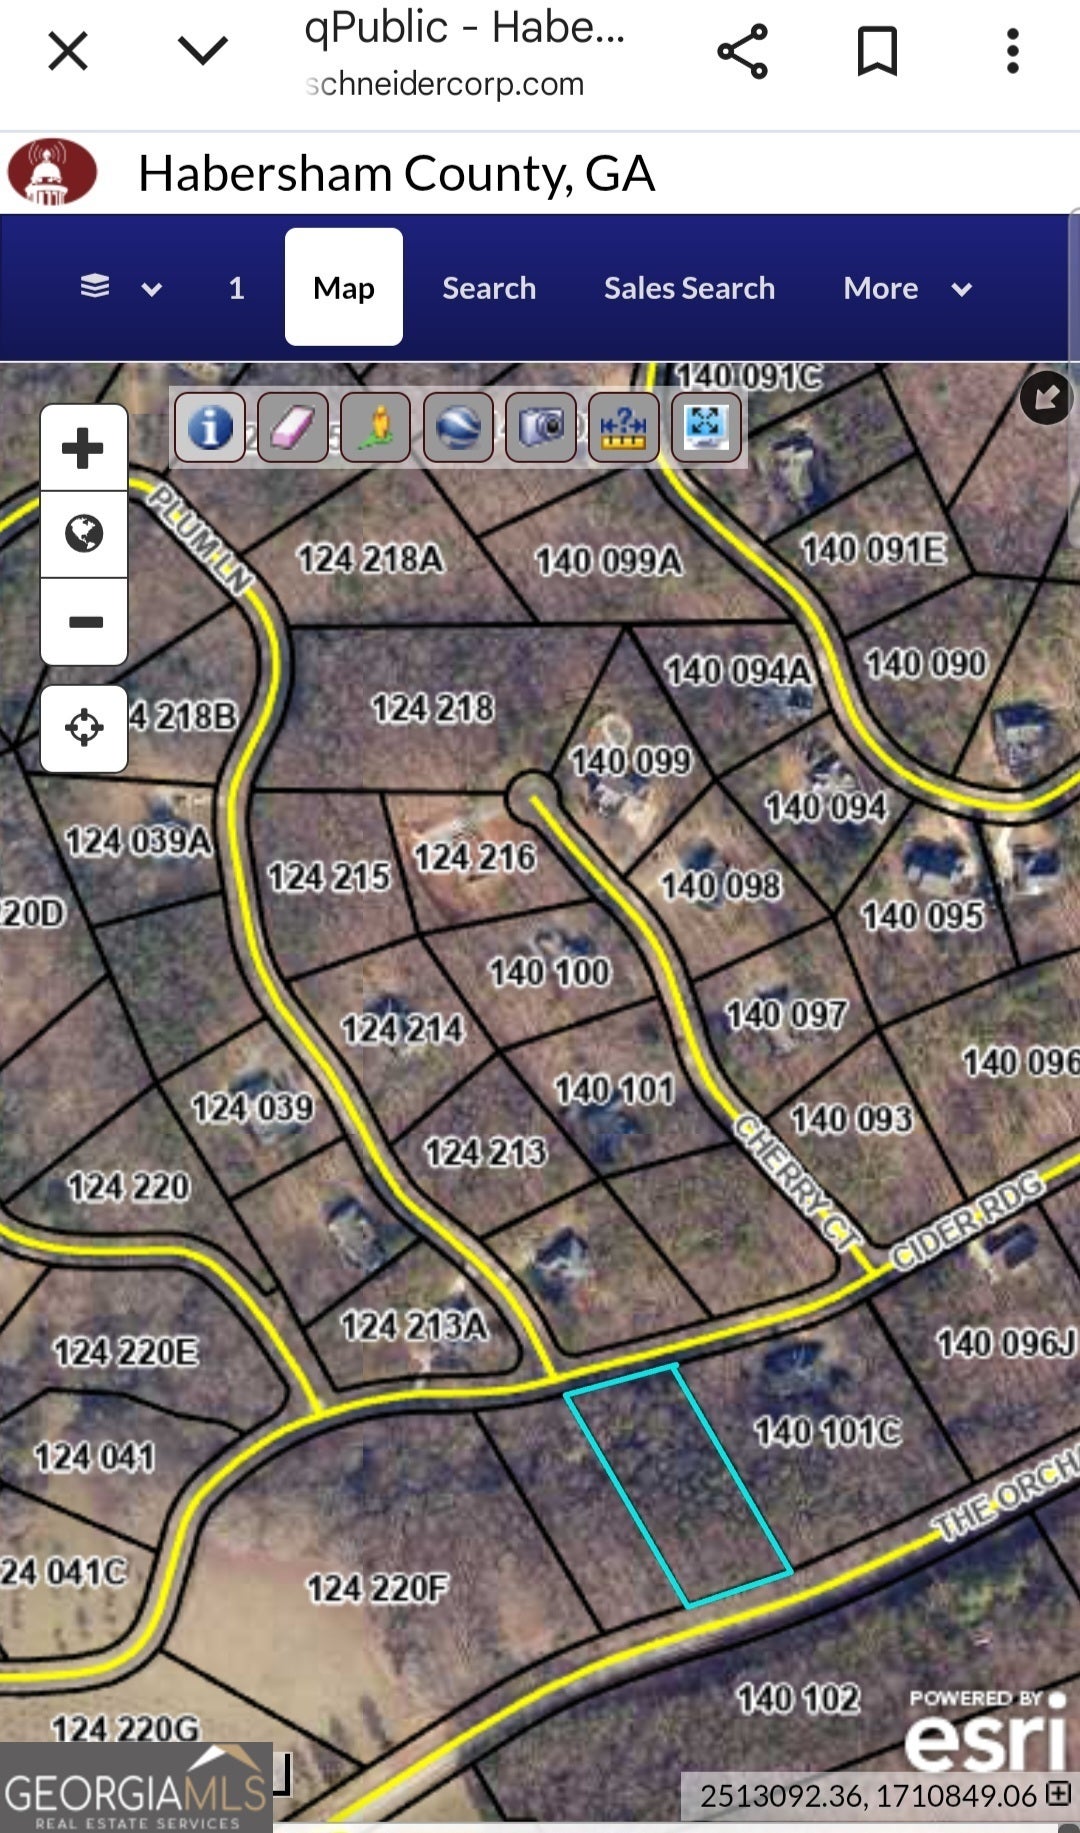The height and width of the screenshot is (1833, 1080).
Task: Open Street View pegman tool
Action: pos(376,428)
